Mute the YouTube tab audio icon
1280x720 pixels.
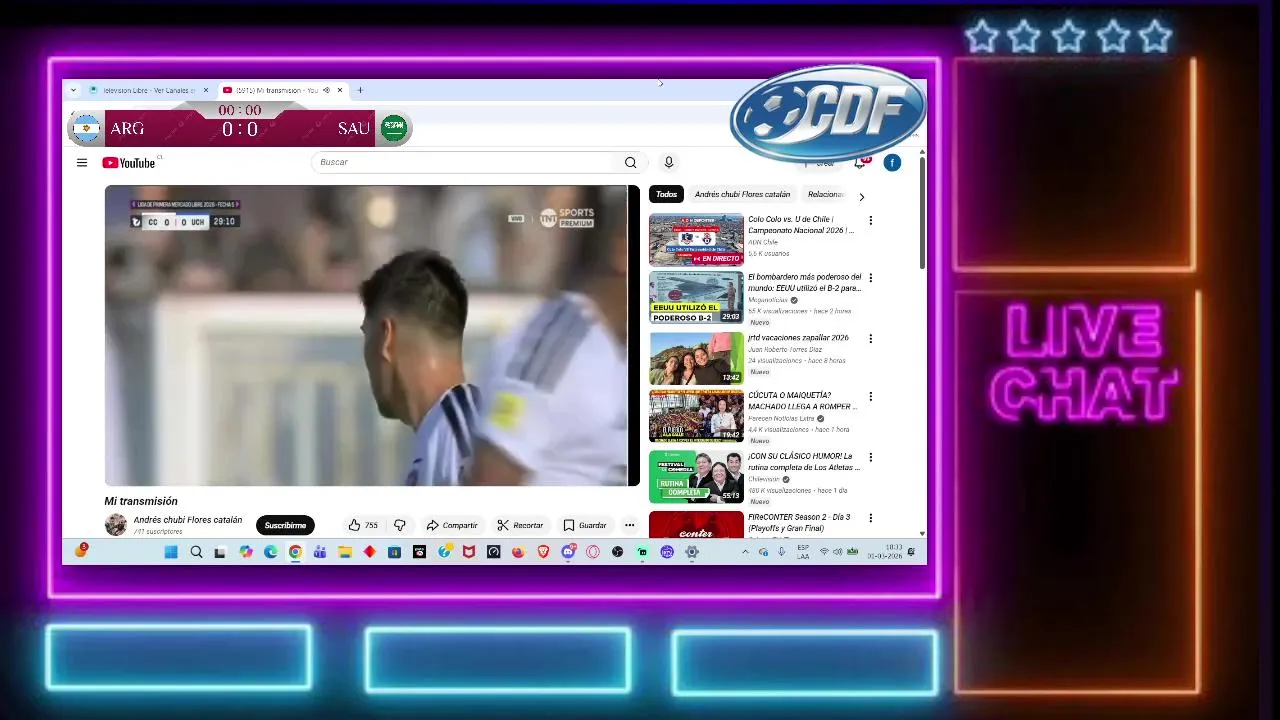click(326, 90)
